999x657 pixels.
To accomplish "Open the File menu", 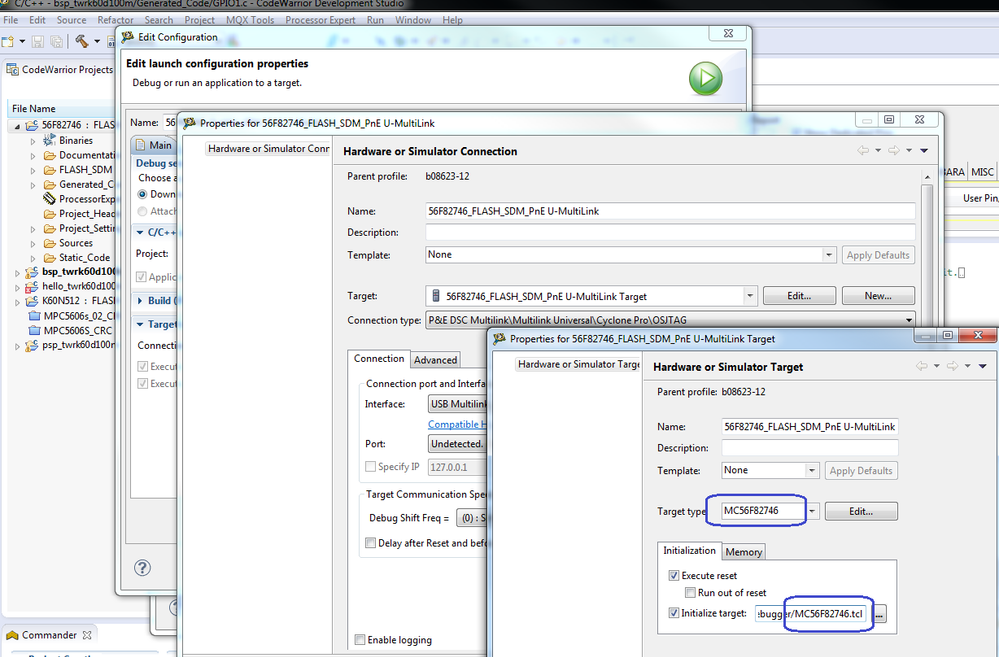I will coord(11,20).
